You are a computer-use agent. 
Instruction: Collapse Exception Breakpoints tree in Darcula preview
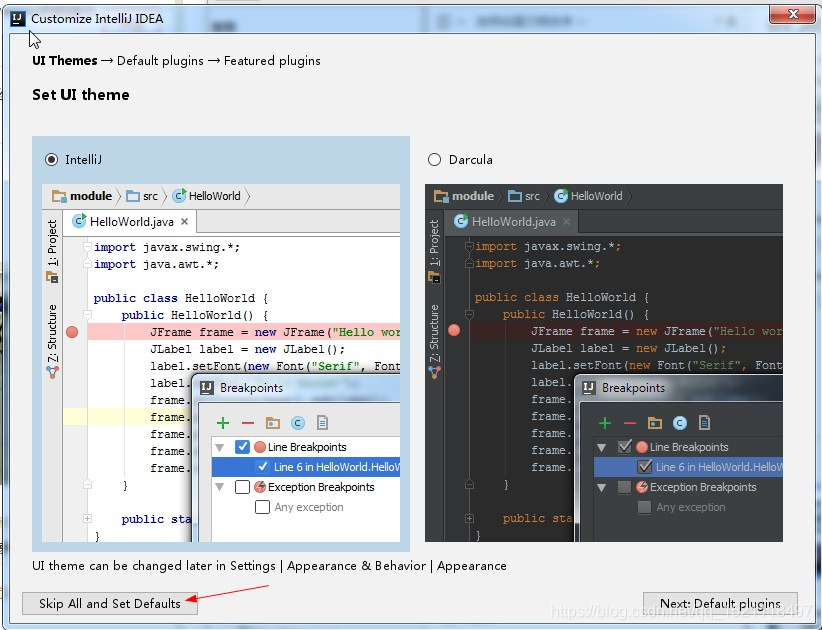(x=602, y=487)
